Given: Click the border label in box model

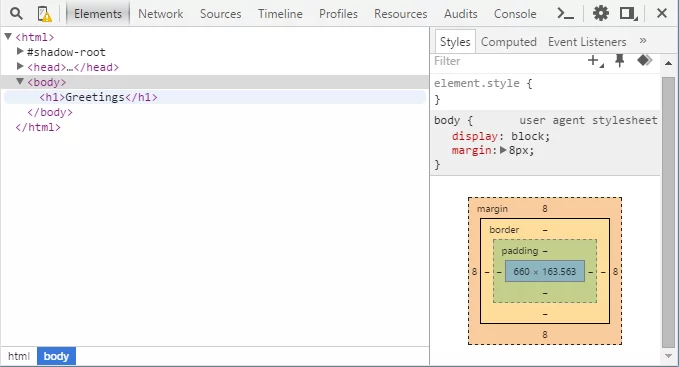Looking at the screenshot, I should point(504,230).
